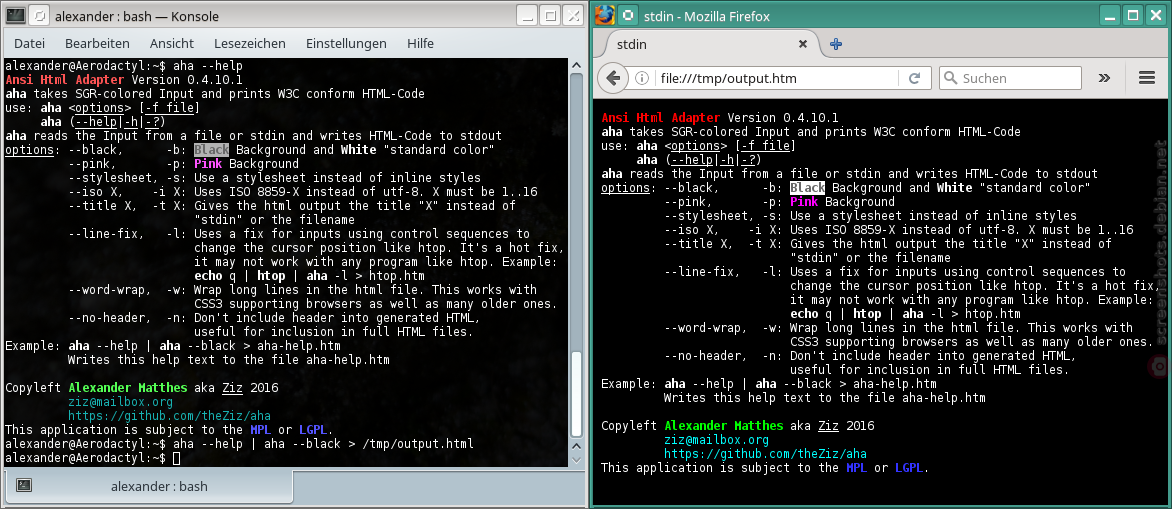Minimize the Konsole window
The height and width of the screenshot is (509, 1172).
pos(527,15)
